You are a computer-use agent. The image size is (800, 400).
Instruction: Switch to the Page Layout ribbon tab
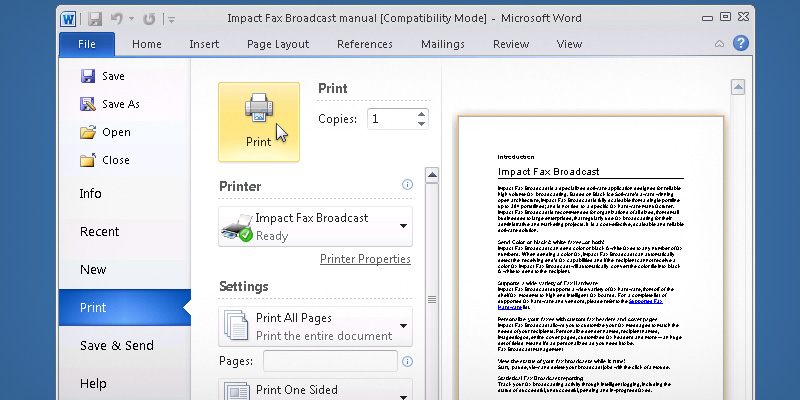(x=278, y=44)
